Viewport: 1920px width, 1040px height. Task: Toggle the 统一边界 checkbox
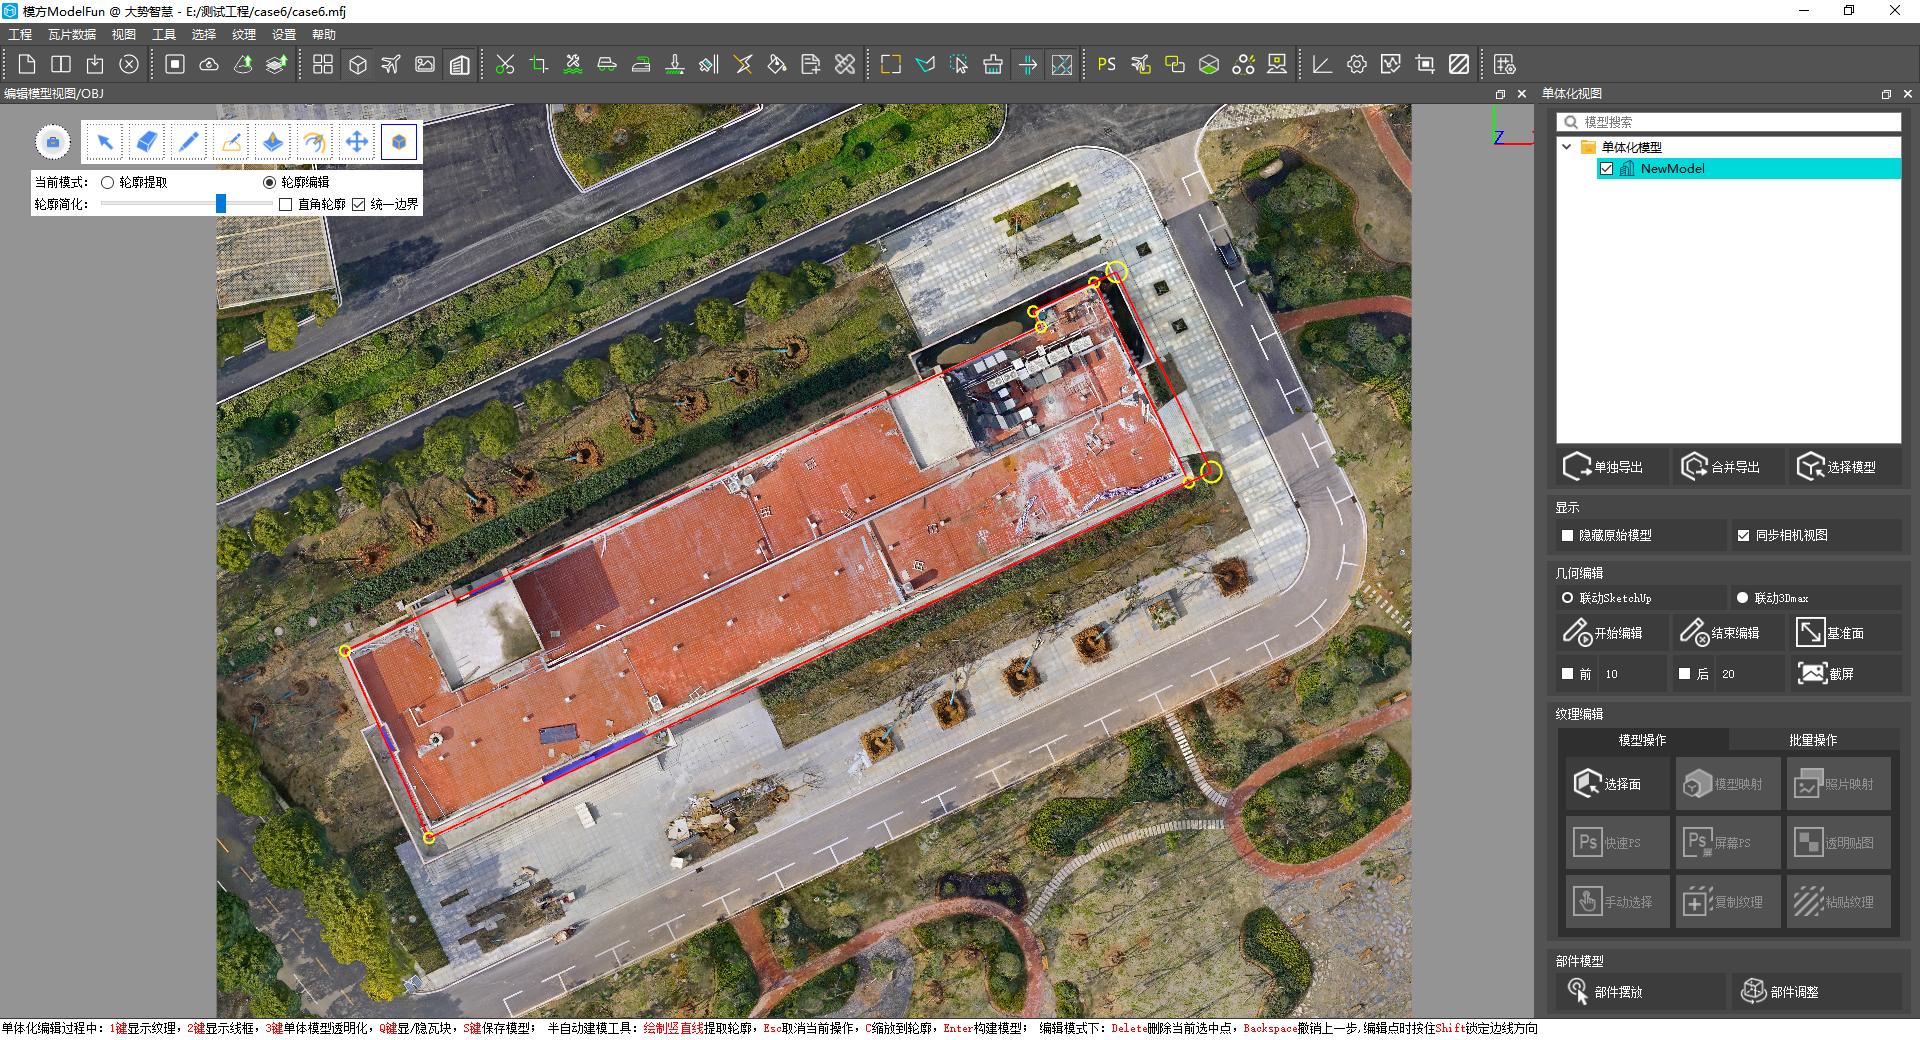pos(358,204)
